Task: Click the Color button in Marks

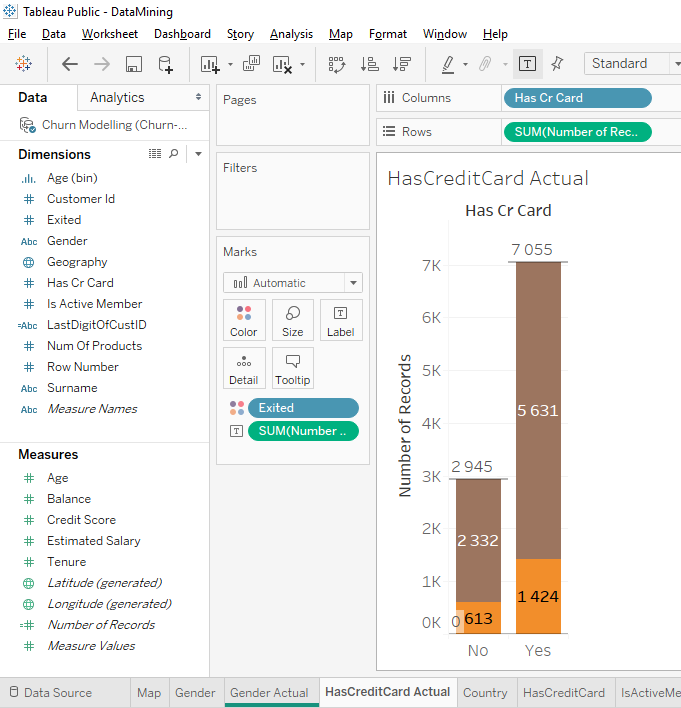Action: click(244, 320)
